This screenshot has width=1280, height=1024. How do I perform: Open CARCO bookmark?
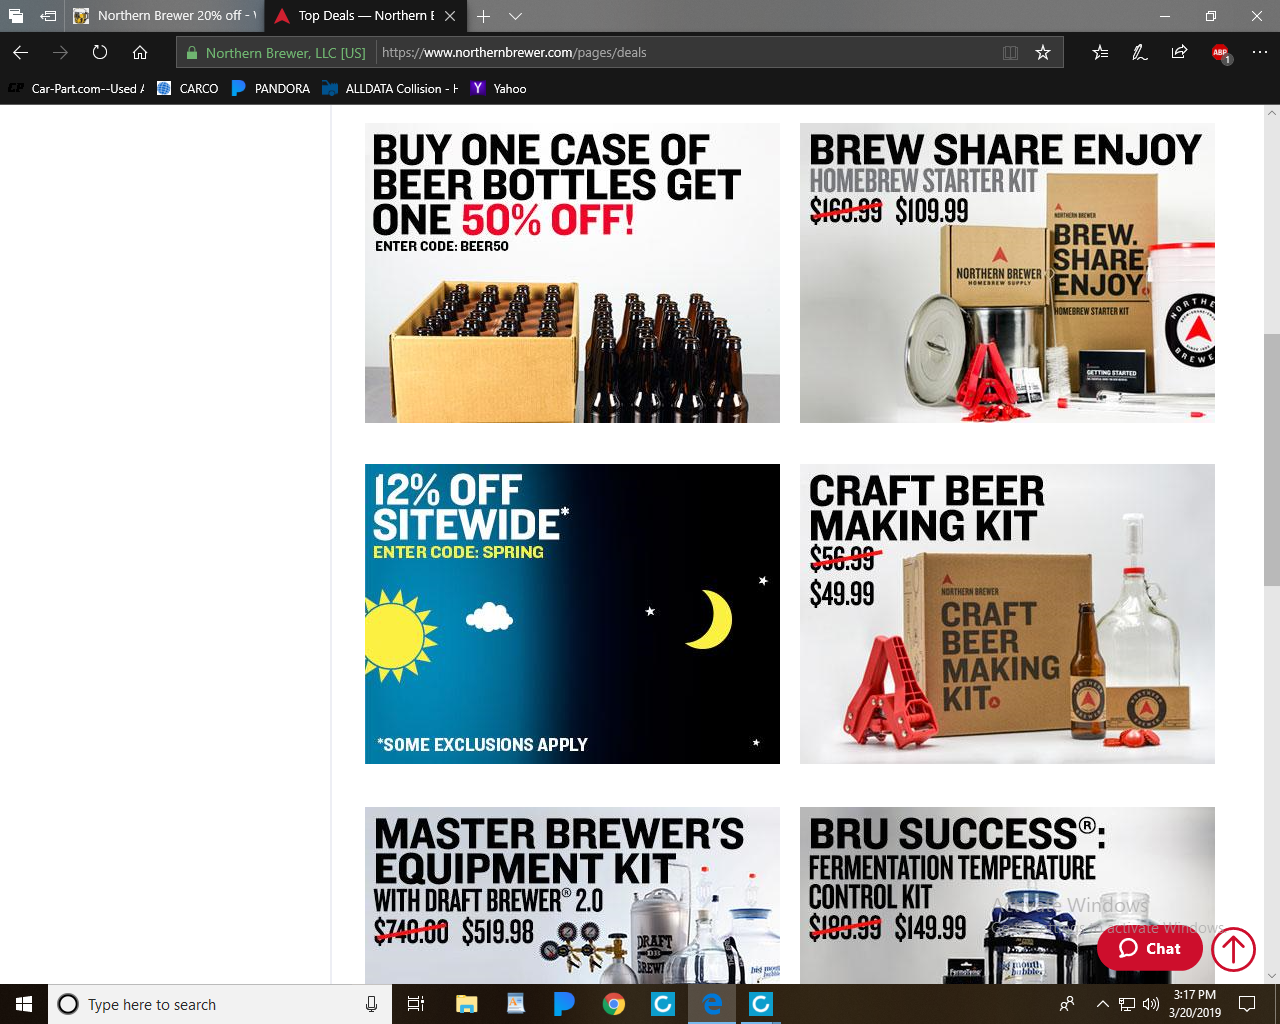tap(188, 89)
